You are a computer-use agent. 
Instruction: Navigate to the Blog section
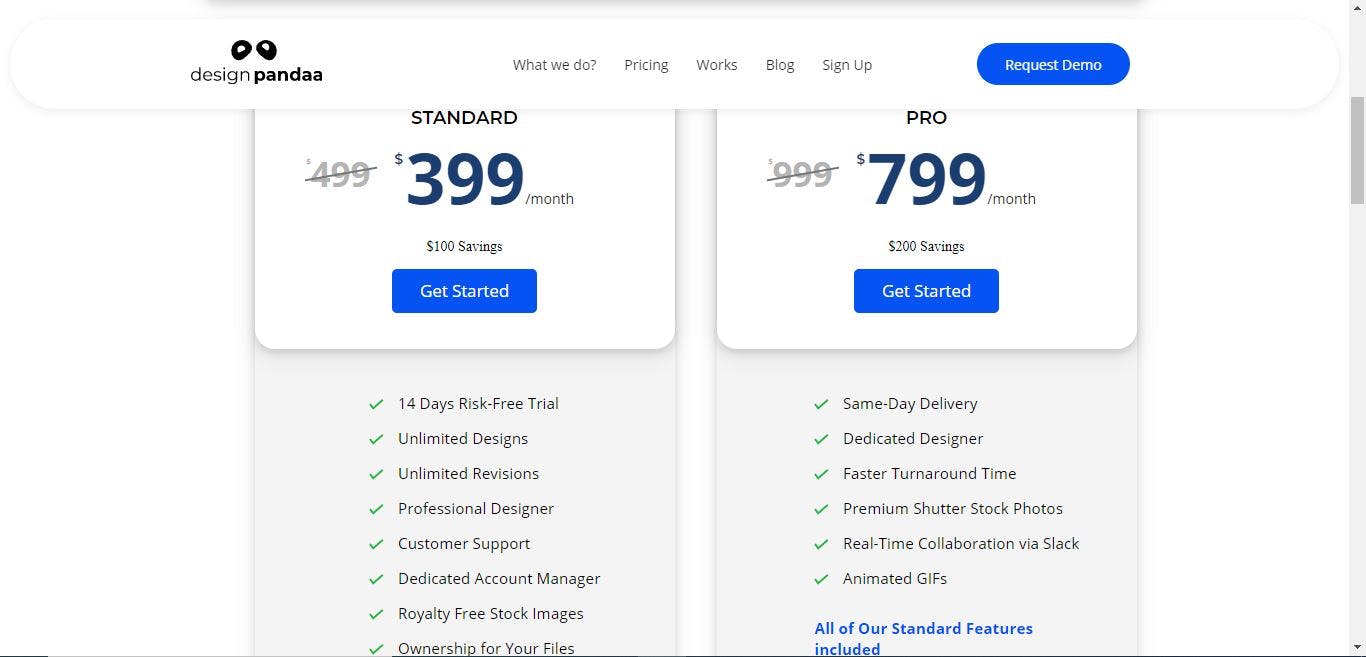[780, 65]
